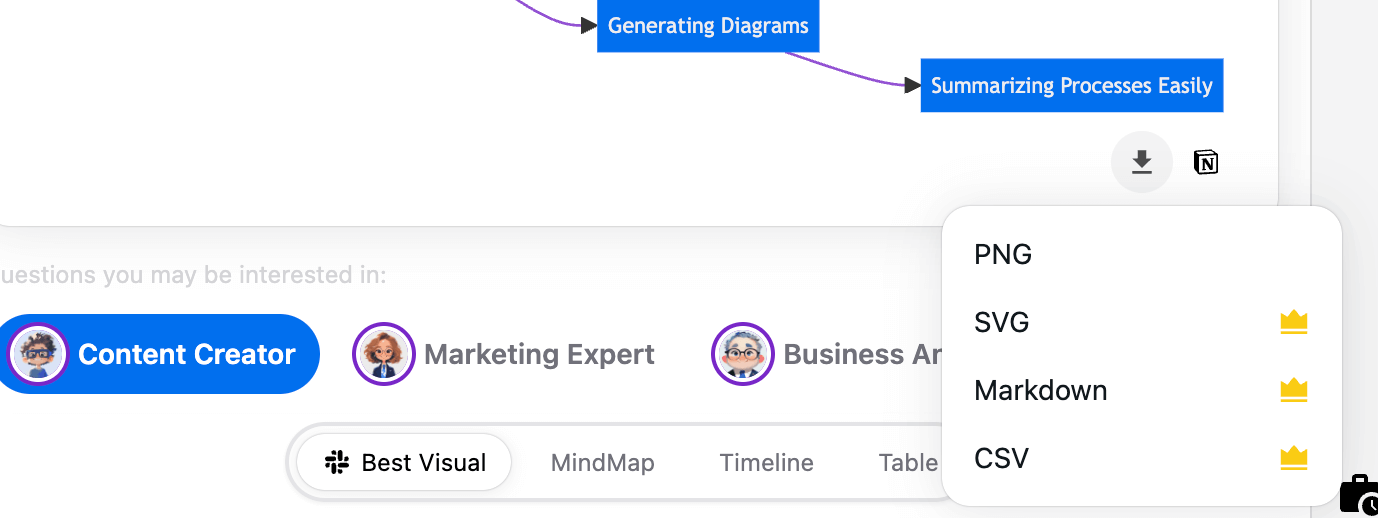Click the Marketing Expert avatar icon
Viewport: 1378px width, 518px height.
click(x=383, y=354)
